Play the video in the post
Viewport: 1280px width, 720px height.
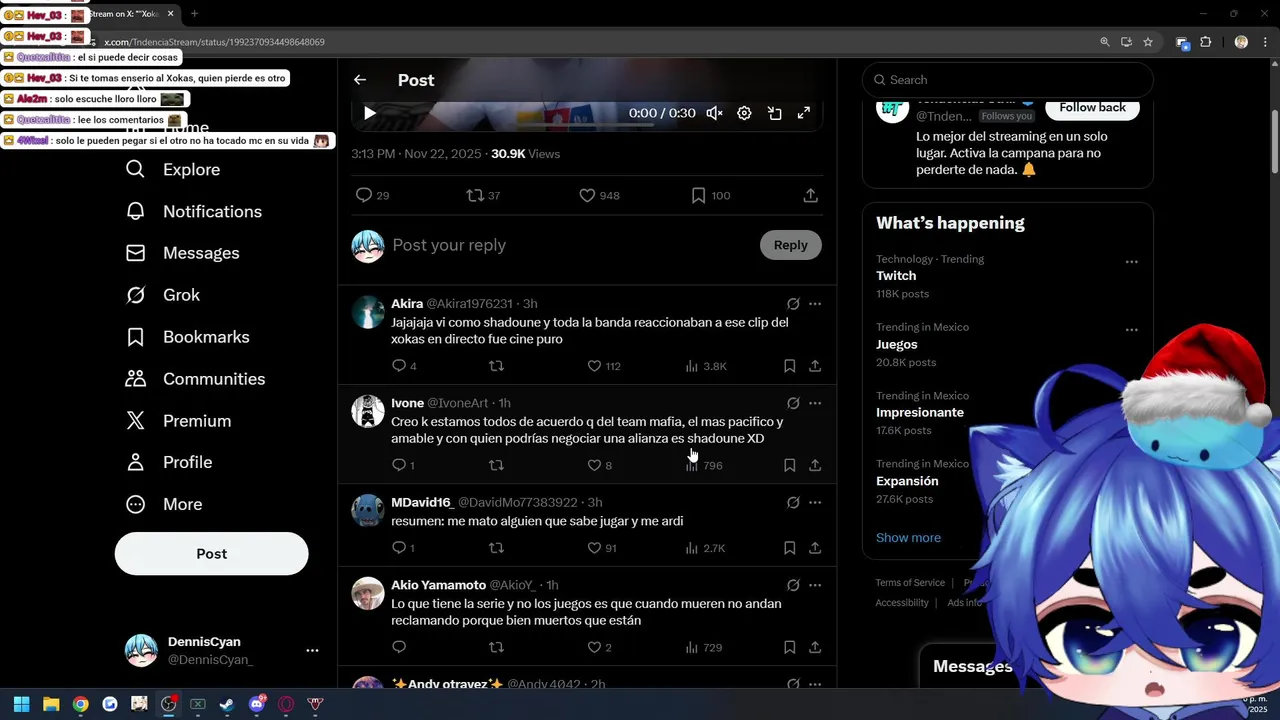click(369, 113)
